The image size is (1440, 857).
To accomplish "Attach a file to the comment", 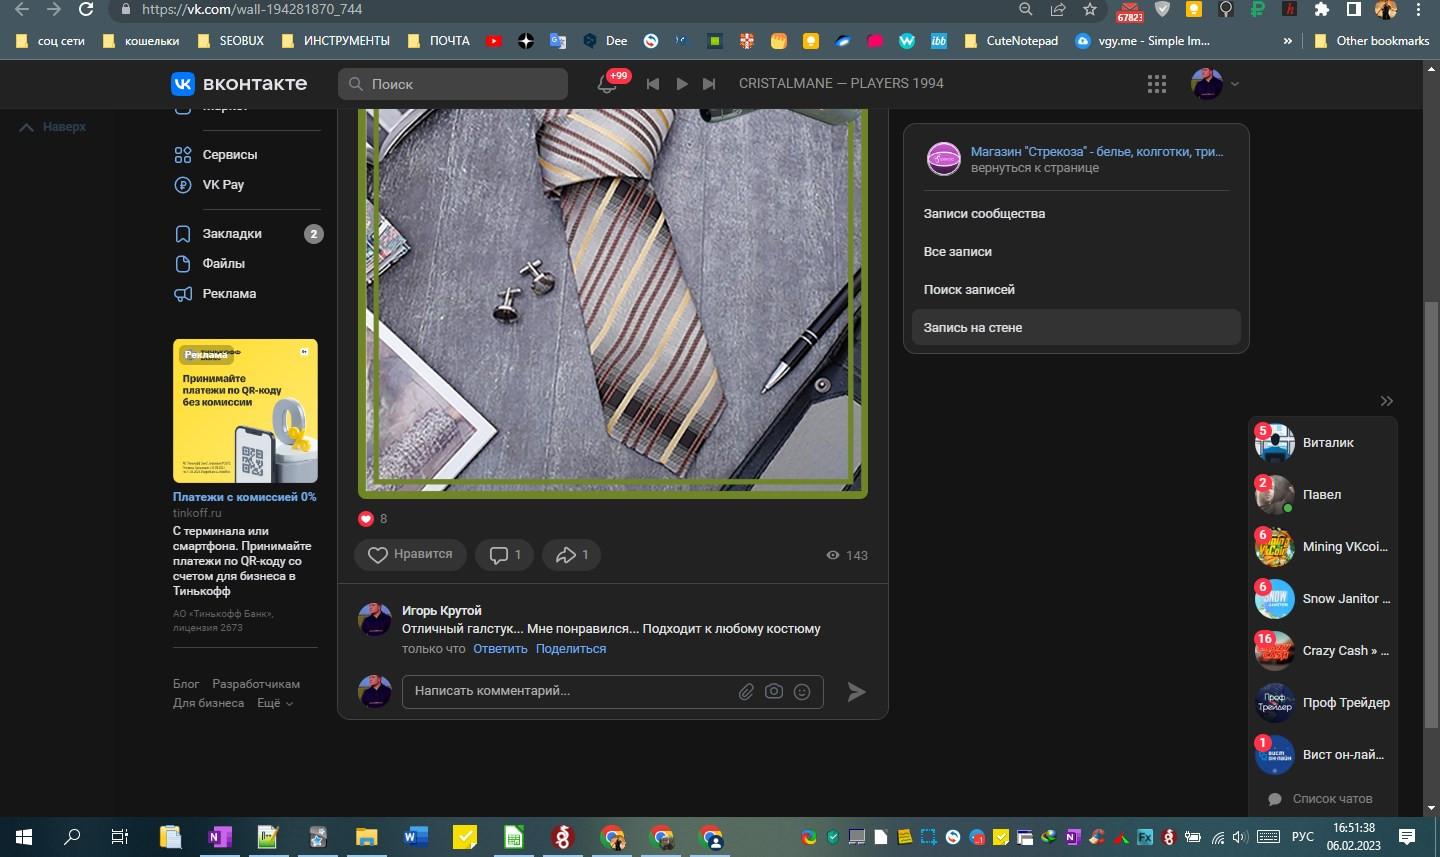I will point(746,692).
